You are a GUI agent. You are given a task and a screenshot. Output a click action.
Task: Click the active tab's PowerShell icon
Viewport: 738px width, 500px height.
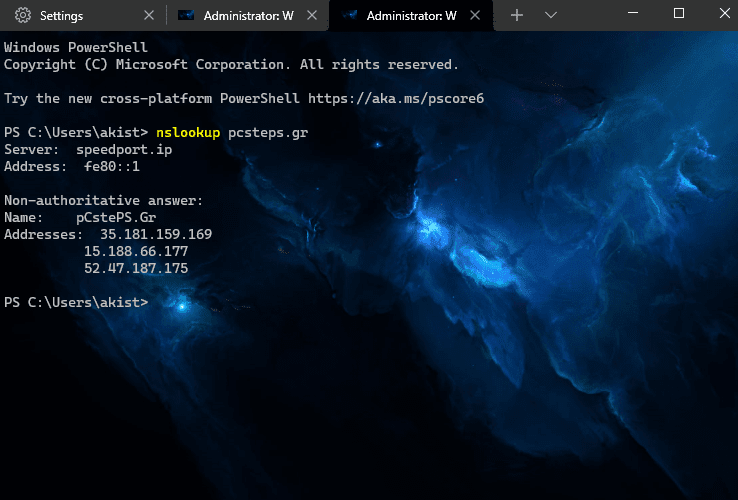[349, 16]
